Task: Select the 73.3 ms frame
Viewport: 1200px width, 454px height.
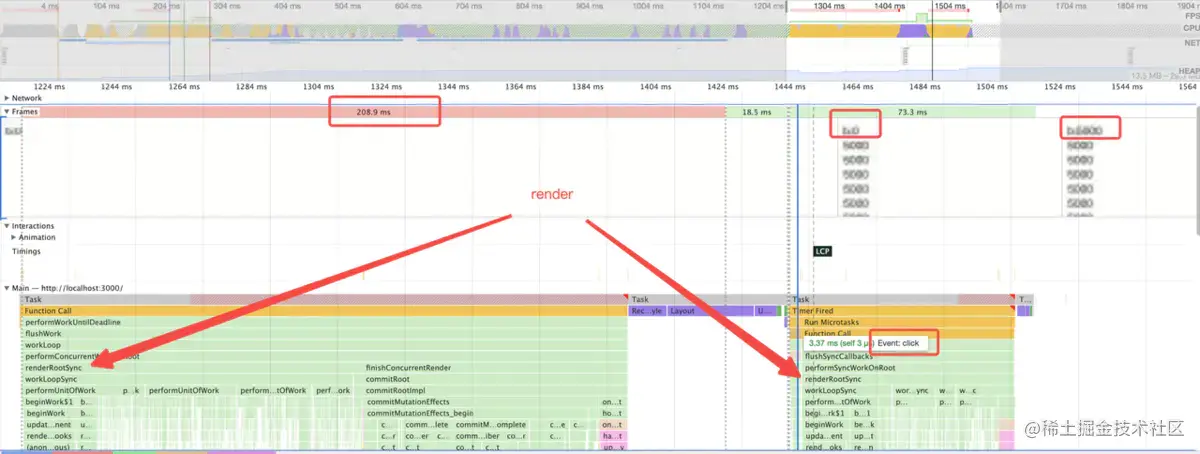Action: [x=912, y=112]
